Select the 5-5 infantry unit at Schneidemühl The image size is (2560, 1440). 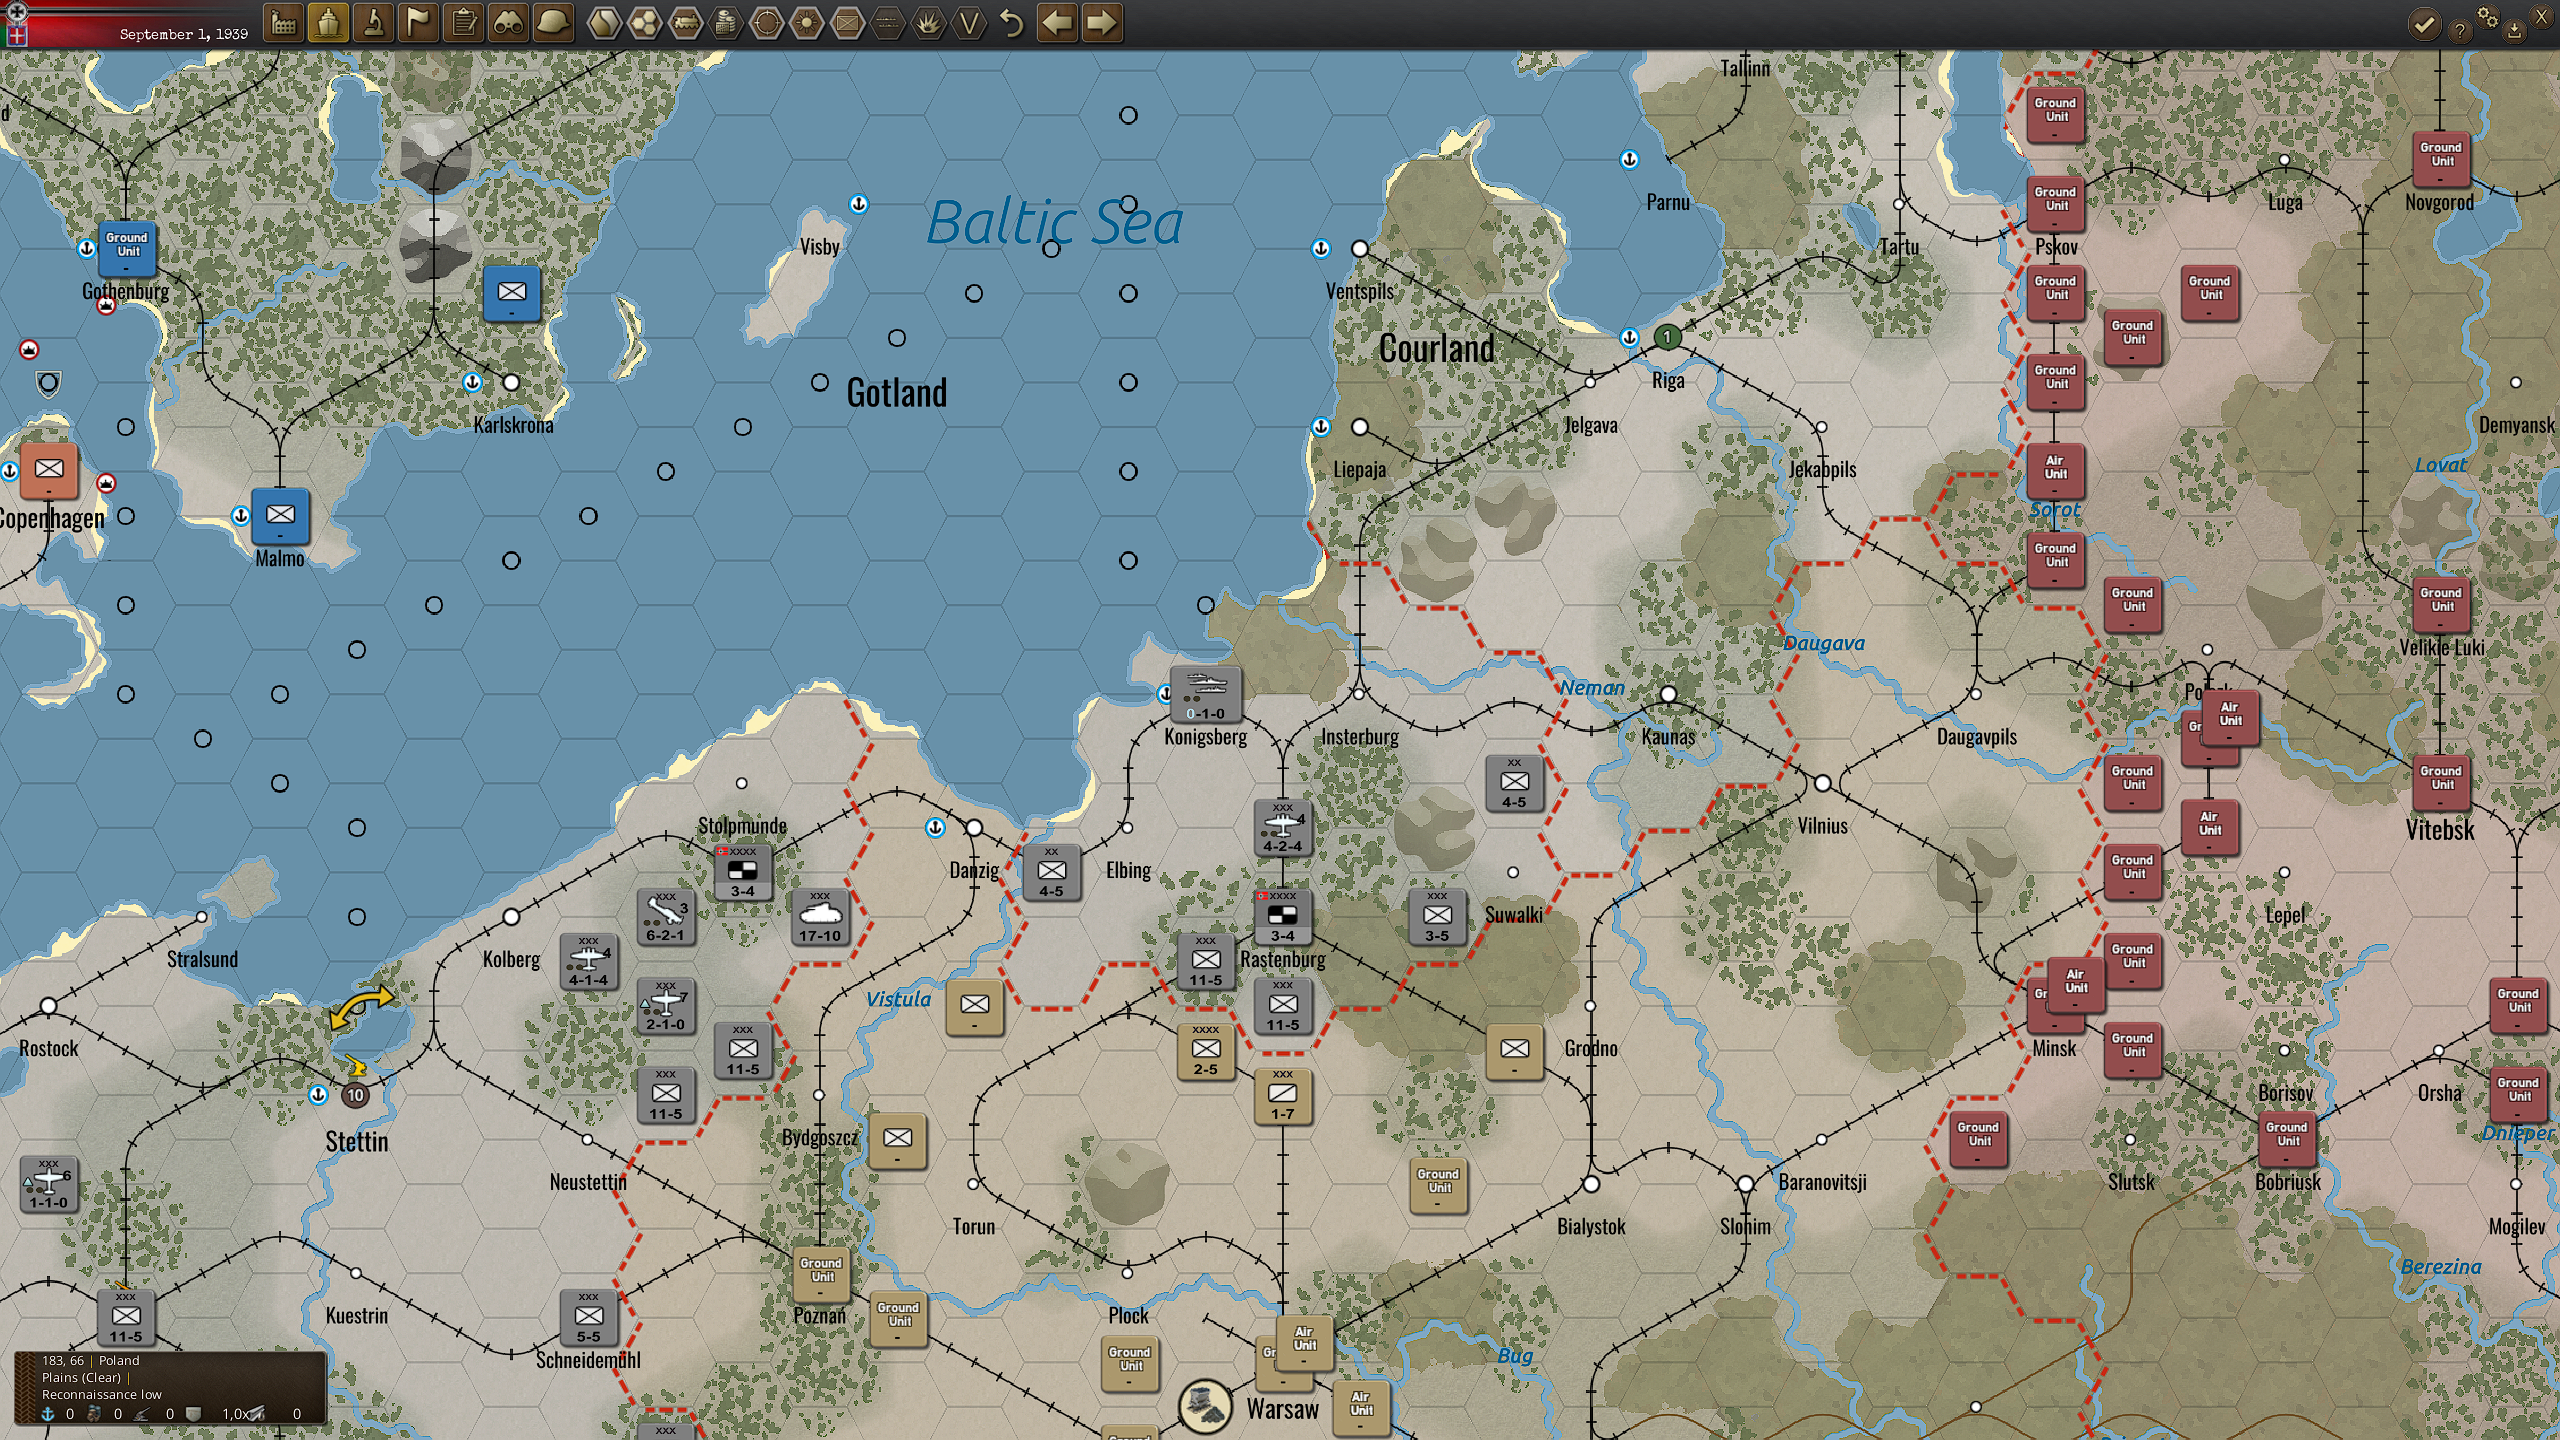pyautogui.click(x=589, y=1317)
